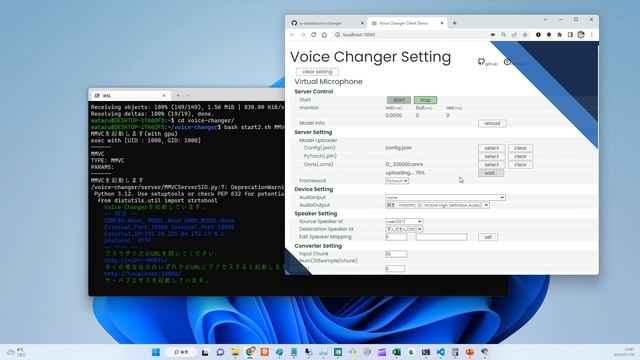Open weather widget in taskbar
Screen dimensions: 640x360
tap(16, 352)
